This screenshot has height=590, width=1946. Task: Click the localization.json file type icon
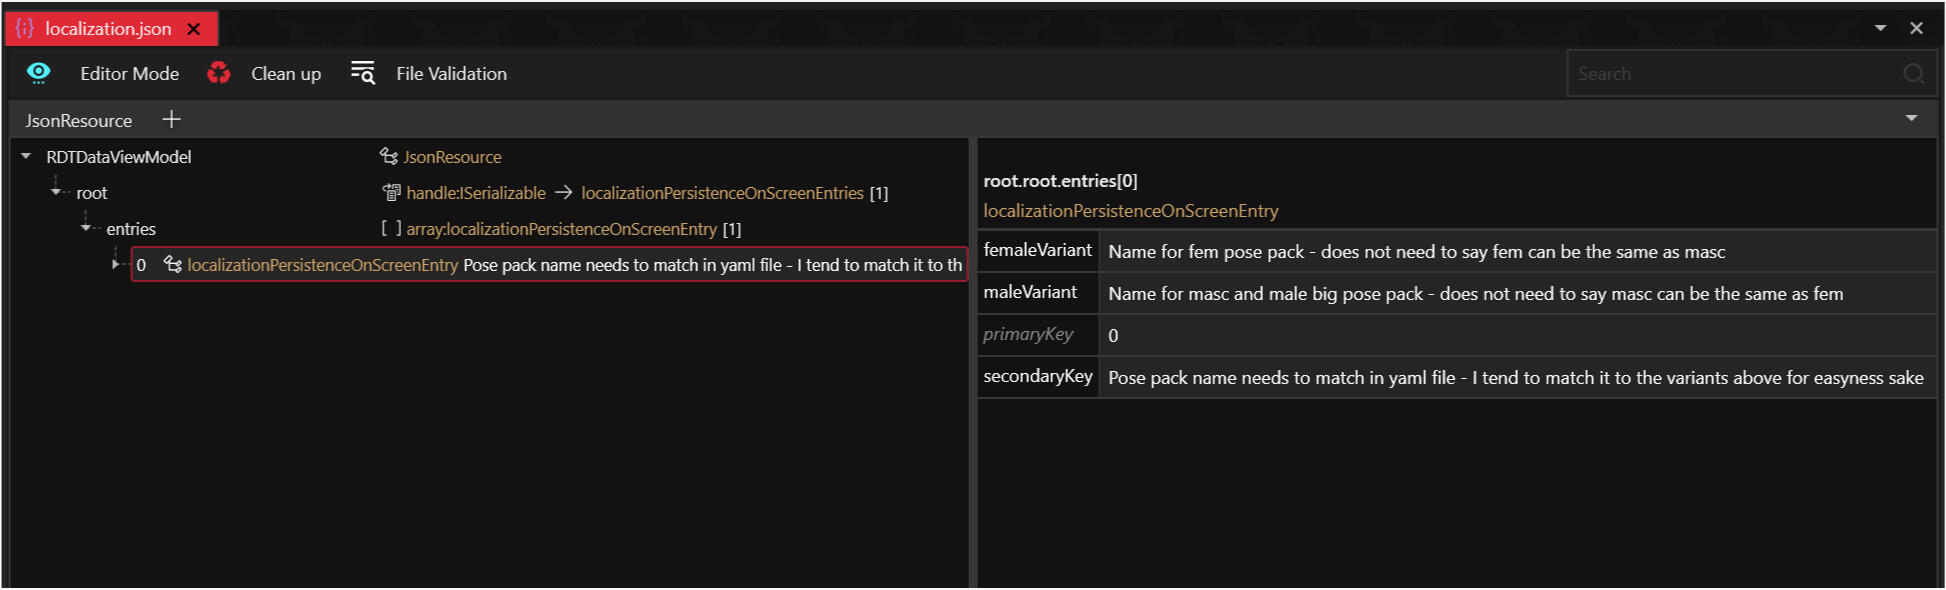[25, 29]
